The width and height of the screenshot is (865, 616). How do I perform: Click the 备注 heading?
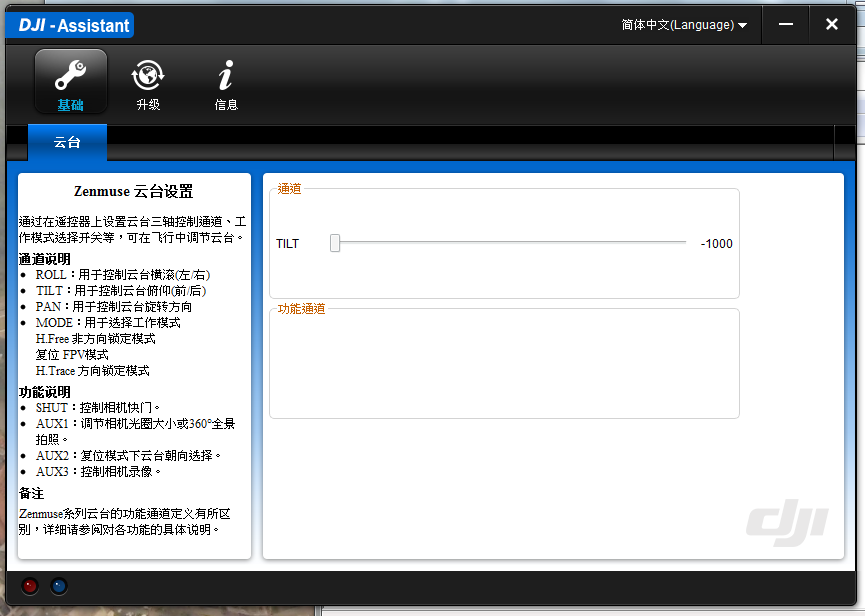point(31,493)
